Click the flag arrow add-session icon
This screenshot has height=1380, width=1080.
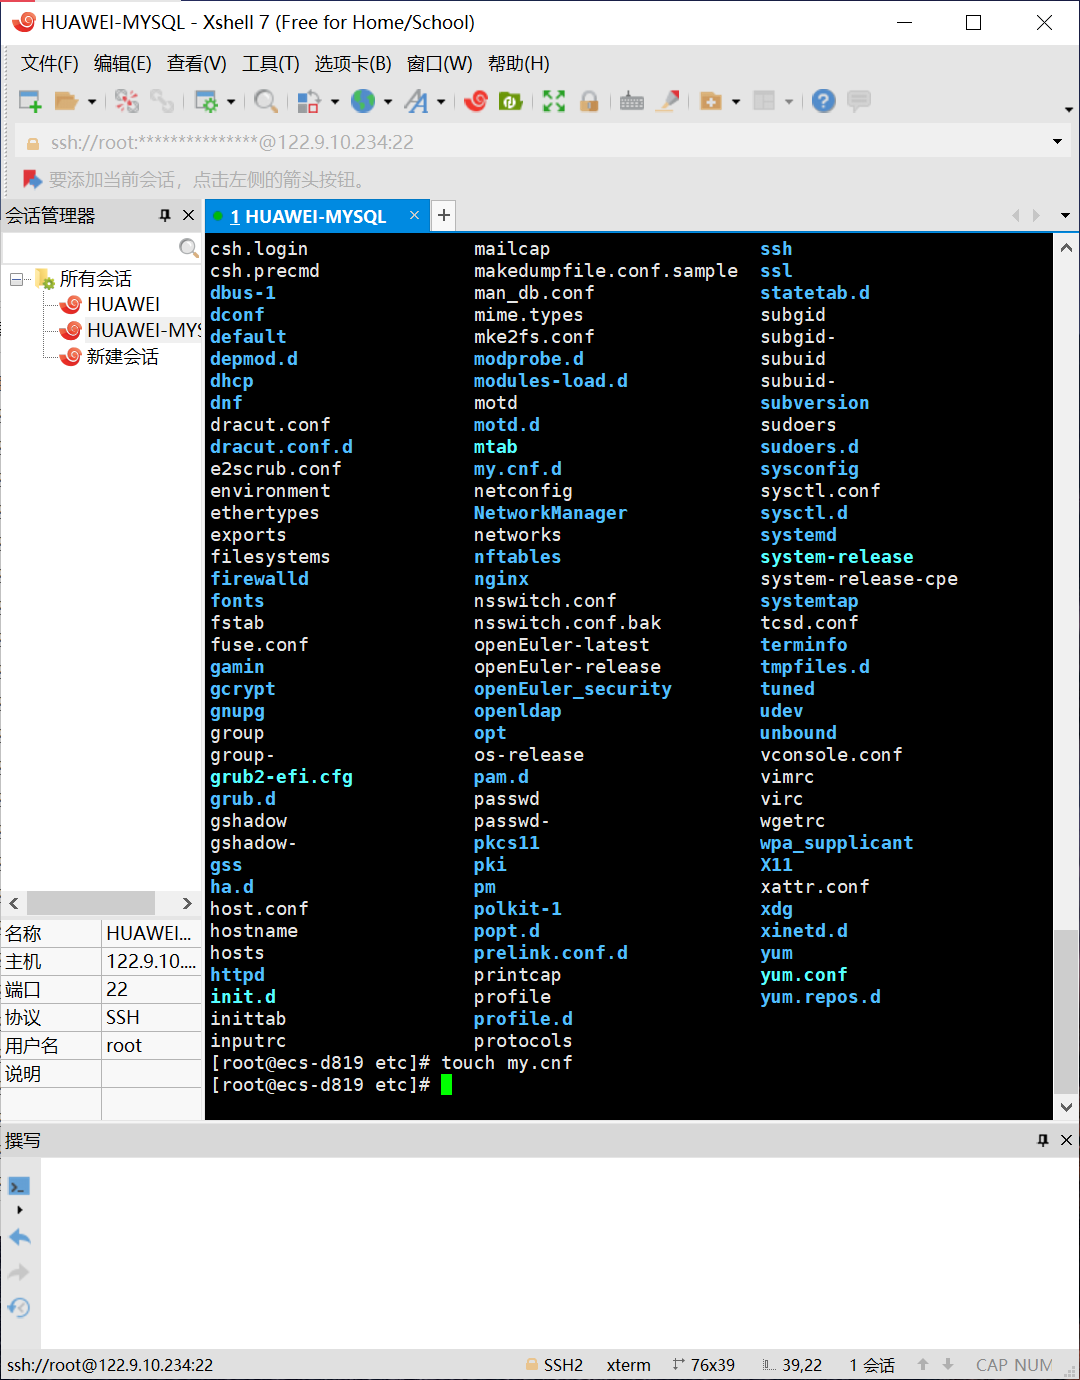[32, 180]
